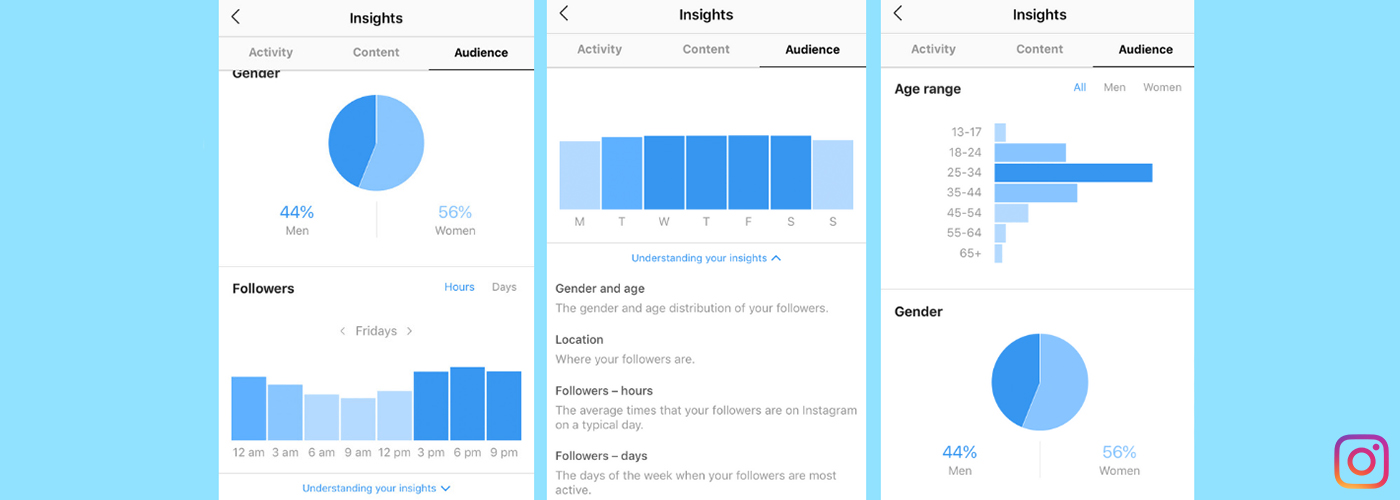This screenshot has height=500, width=1400.
Task: Collapse Understanding your insights below the weekday chart
Action: tap(706, 258)
